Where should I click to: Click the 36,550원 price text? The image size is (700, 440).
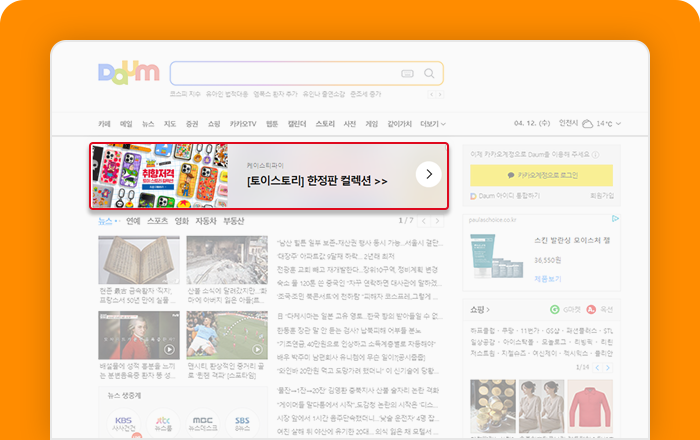(548, 260)
